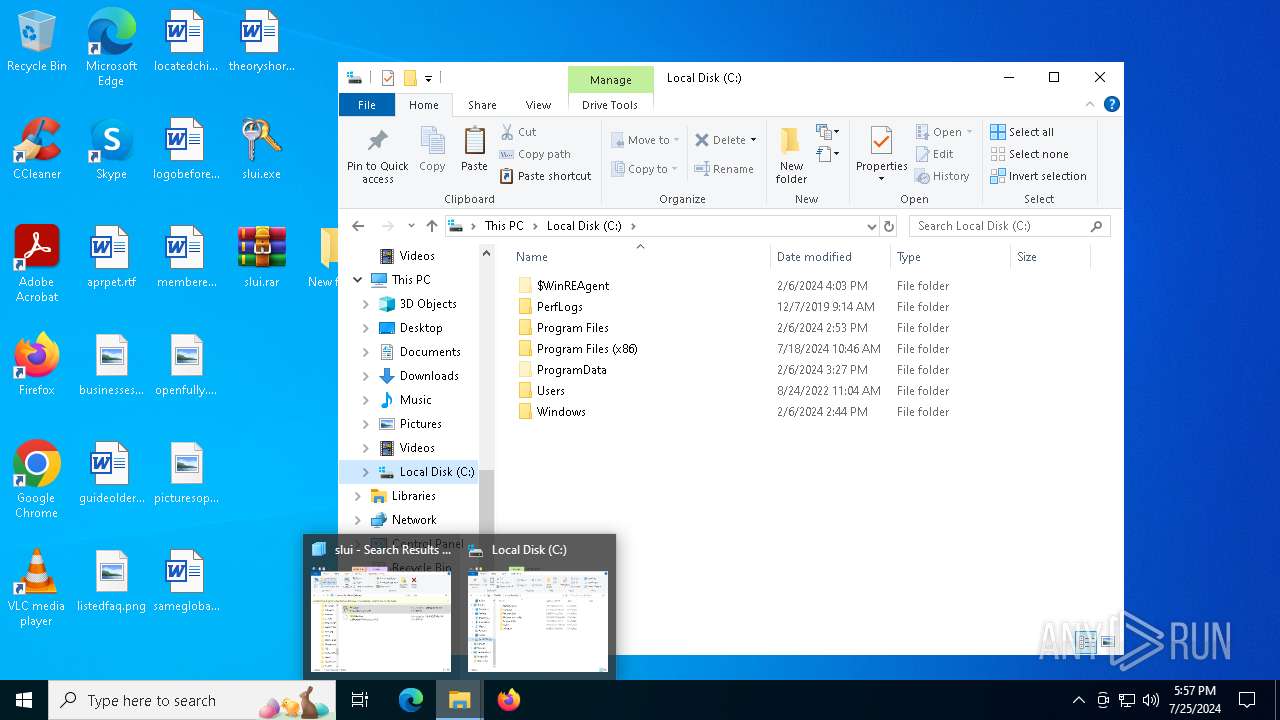
Task: Click the Paste ribbon icon
Action: tap(474, 149)
